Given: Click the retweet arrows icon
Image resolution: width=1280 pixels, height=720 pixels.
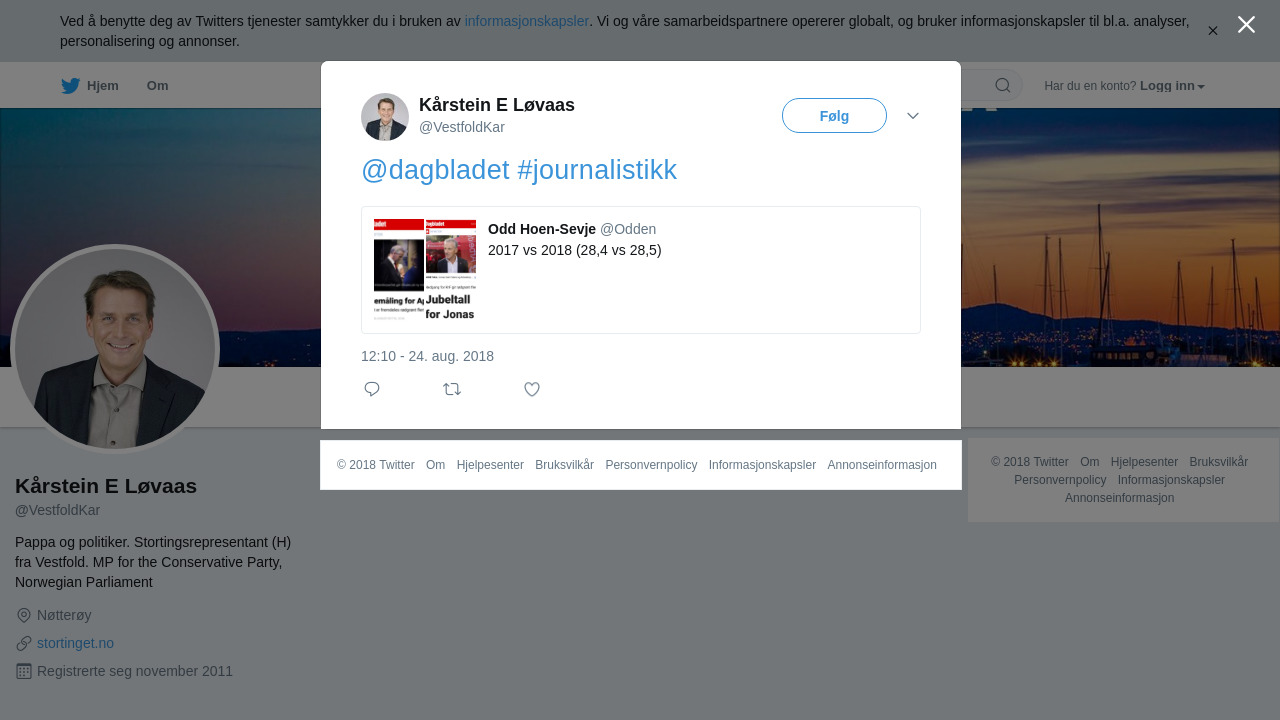Looking at the screenshot, I should [452, 389].
